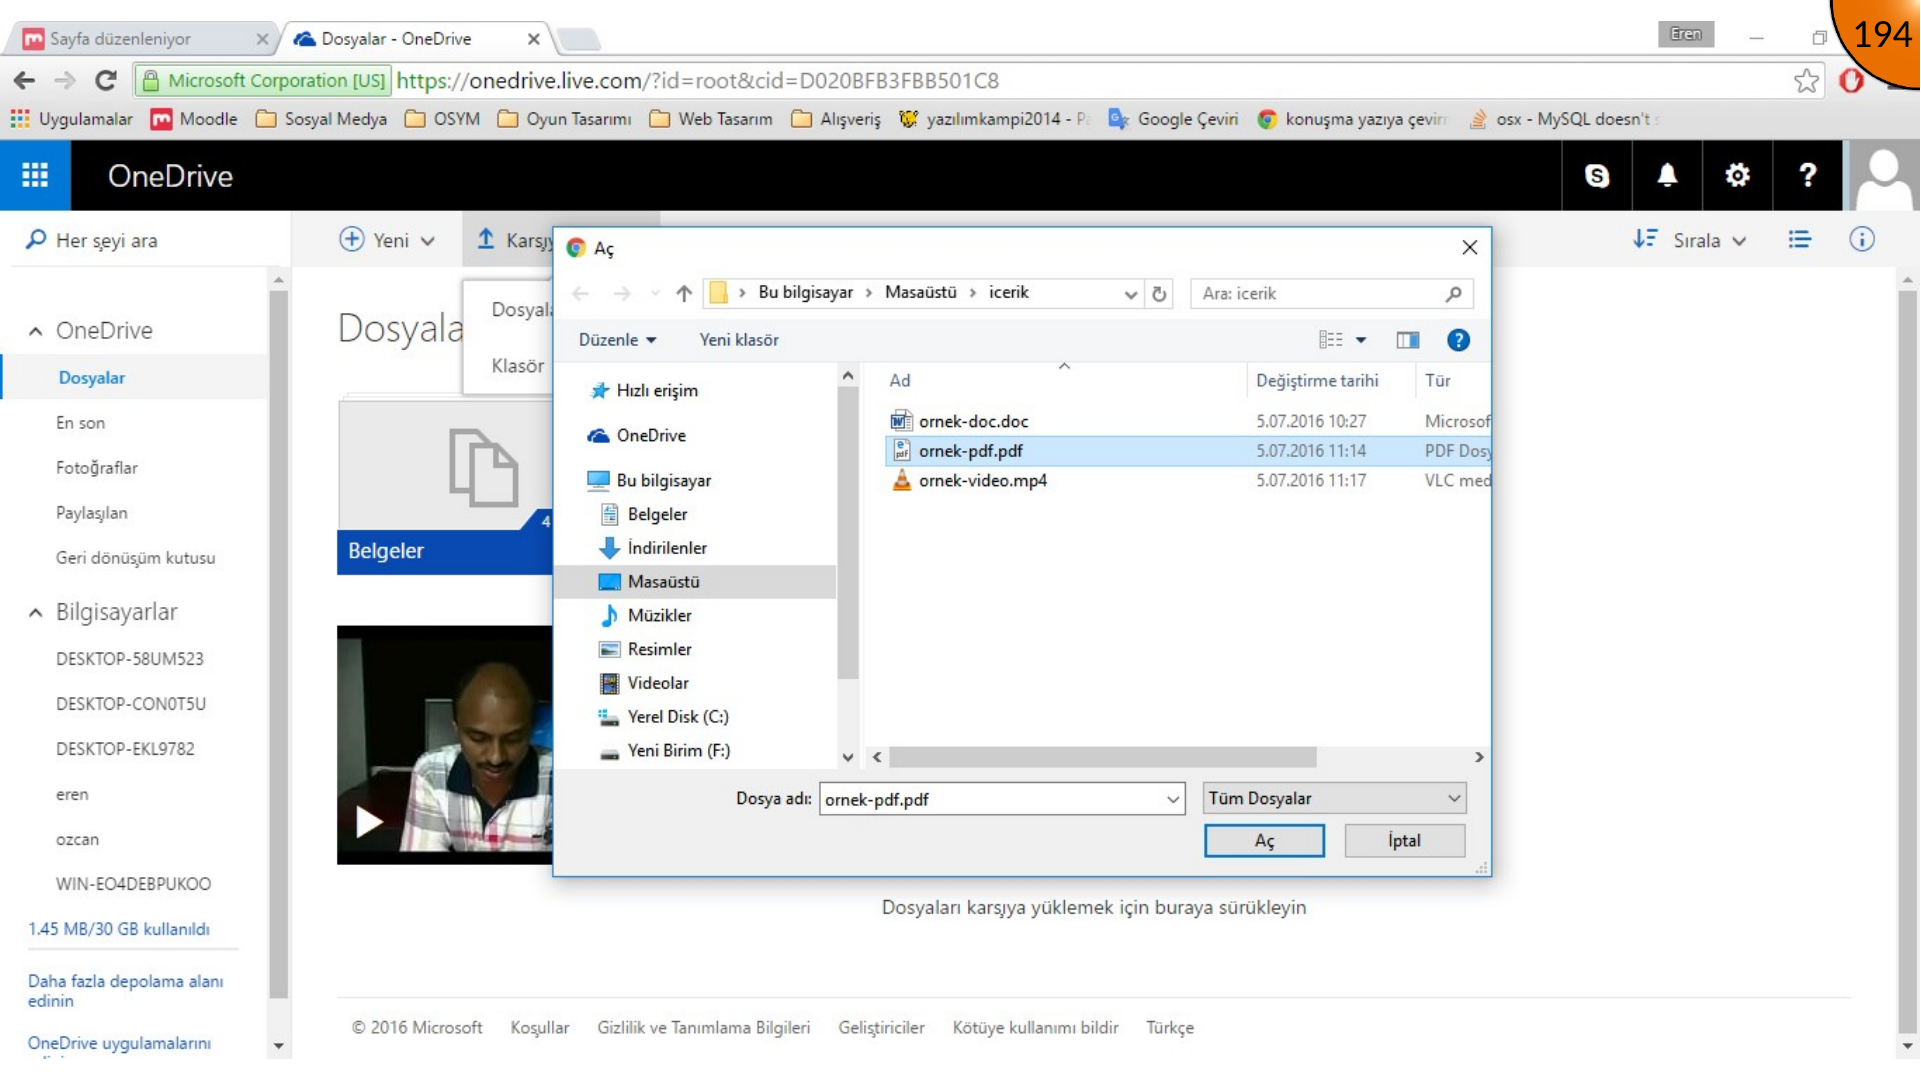The width and height of the screenshot is (1921, 1080).
Task: Open Yerel Disk (C:) in the tree
Action: tap(664, 717)
